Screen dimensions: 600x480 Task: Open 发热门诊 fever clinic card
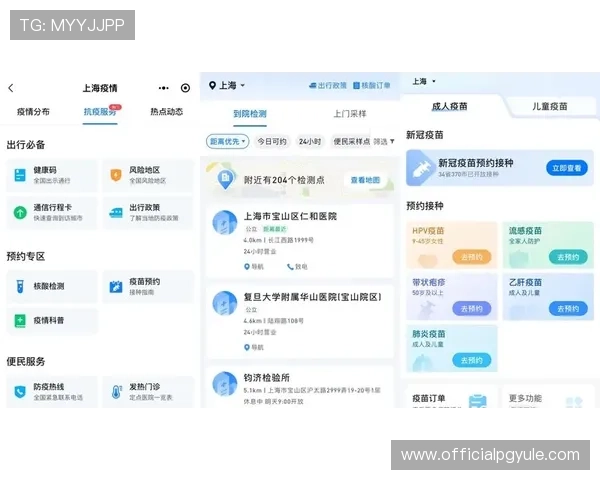148,392
